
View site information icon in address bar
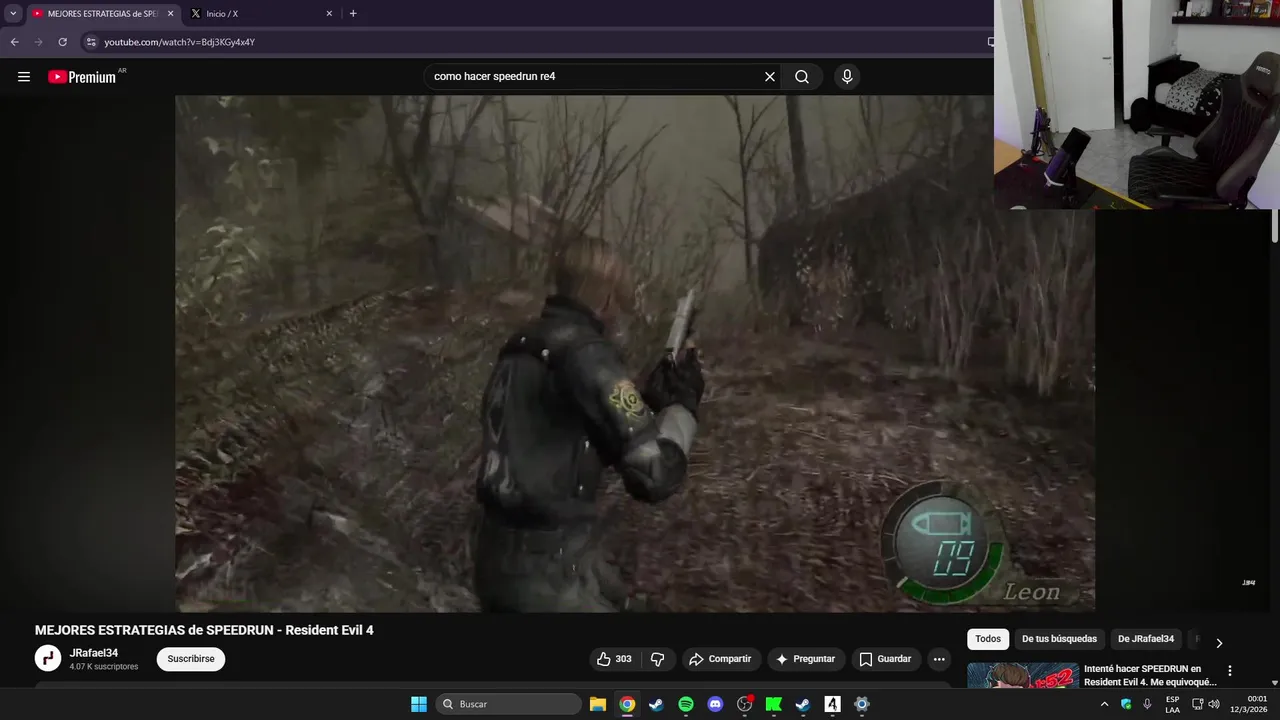pos(91,42)
